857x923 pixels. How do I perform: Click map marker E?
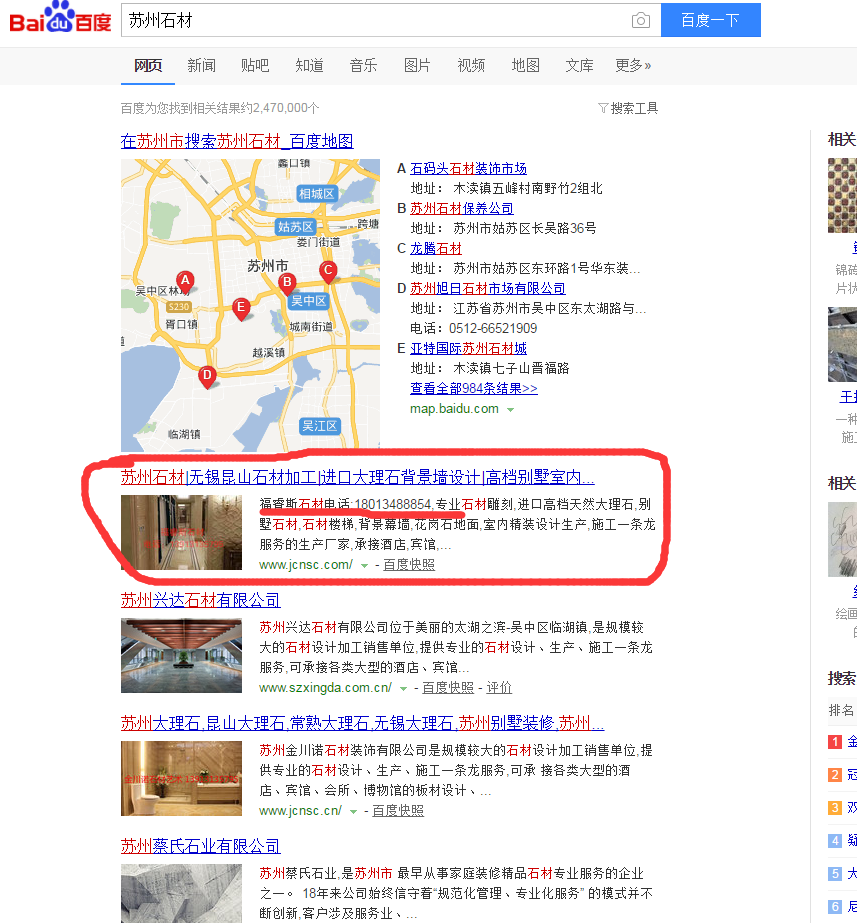241,308
